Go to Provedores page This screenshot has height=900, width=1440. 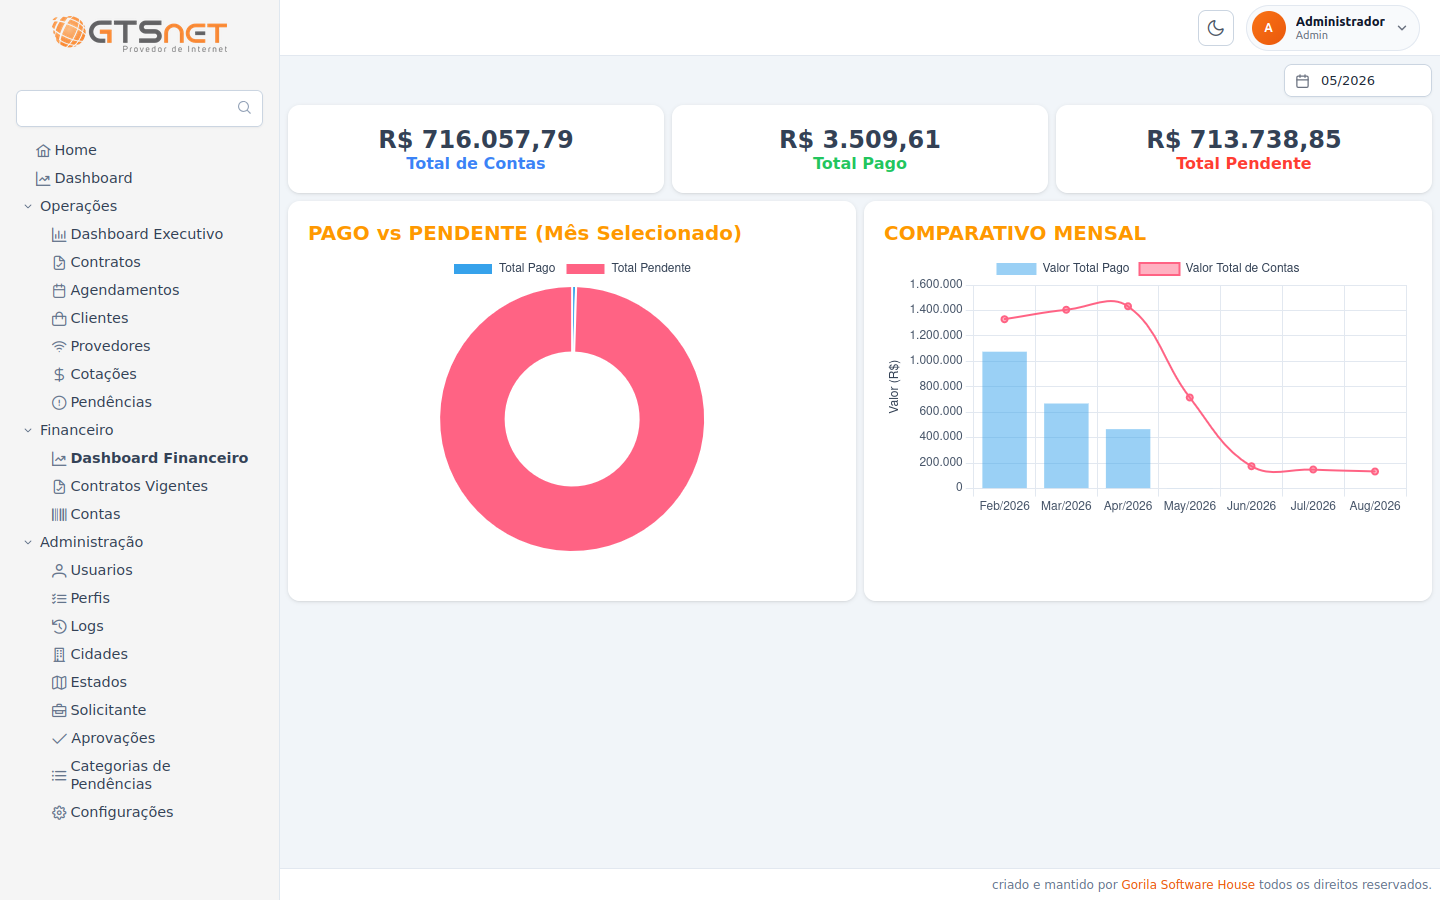(110, 346)
